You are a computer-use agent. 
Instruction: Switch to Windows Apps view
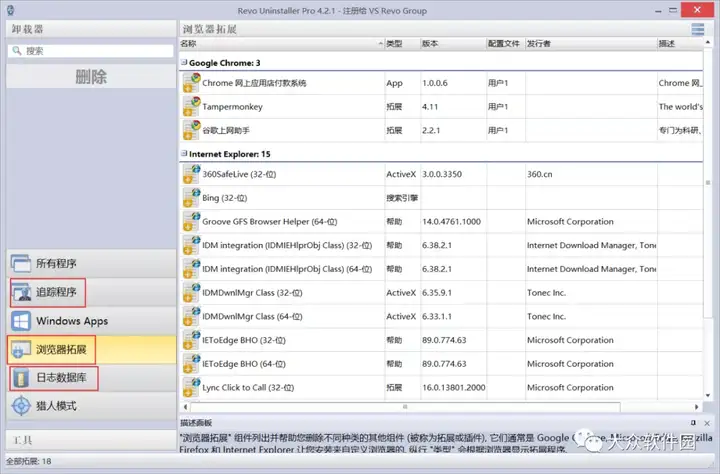point(91,321)
